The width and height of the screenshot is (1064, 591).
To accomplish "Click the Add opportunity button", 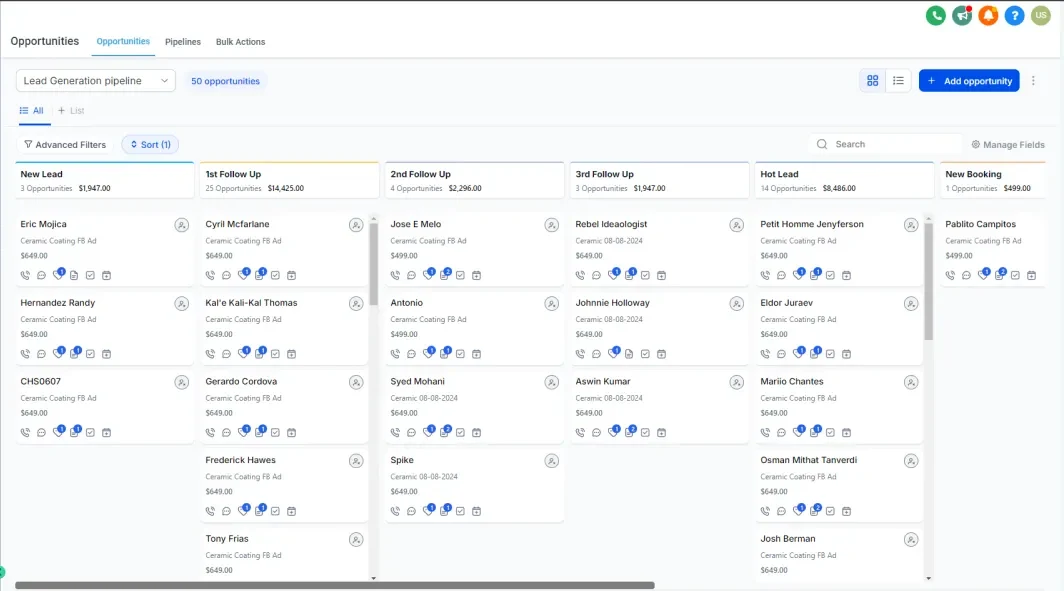I will [969, 81].
